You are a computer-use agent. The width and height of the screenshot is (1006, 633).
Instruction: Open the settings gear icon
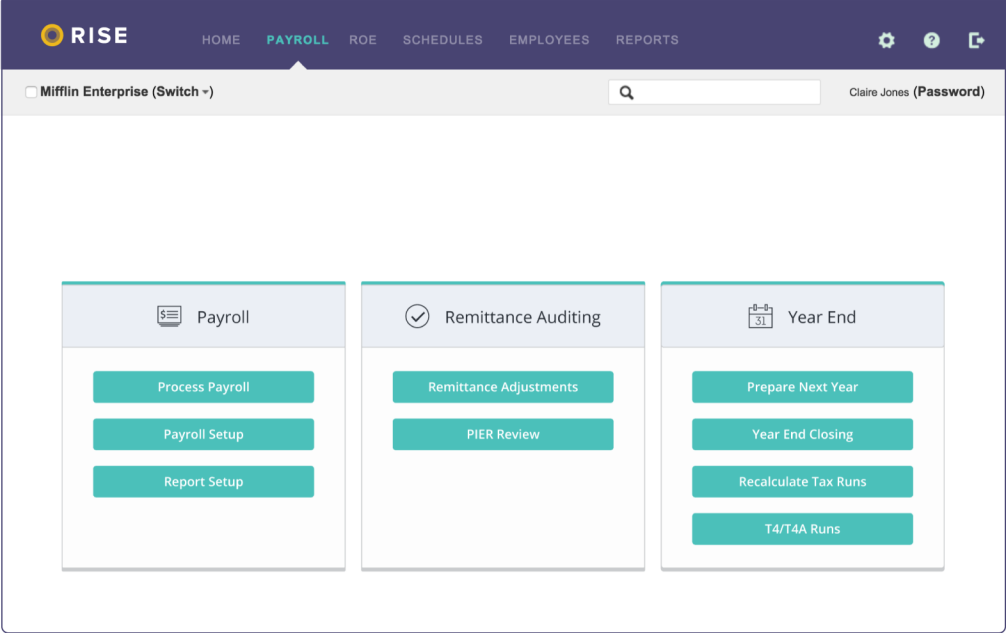pos(886,40)
